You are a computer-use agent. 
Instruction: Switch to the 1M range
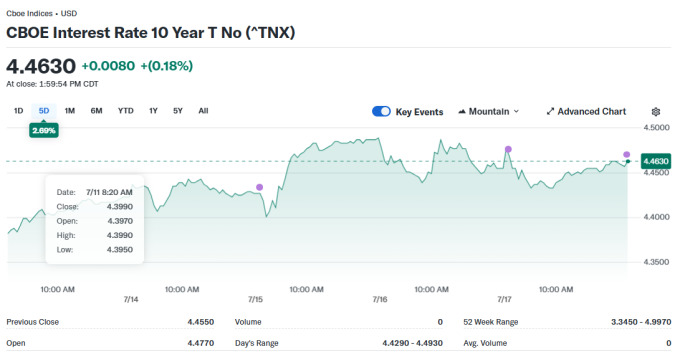[x=70, y=111]
